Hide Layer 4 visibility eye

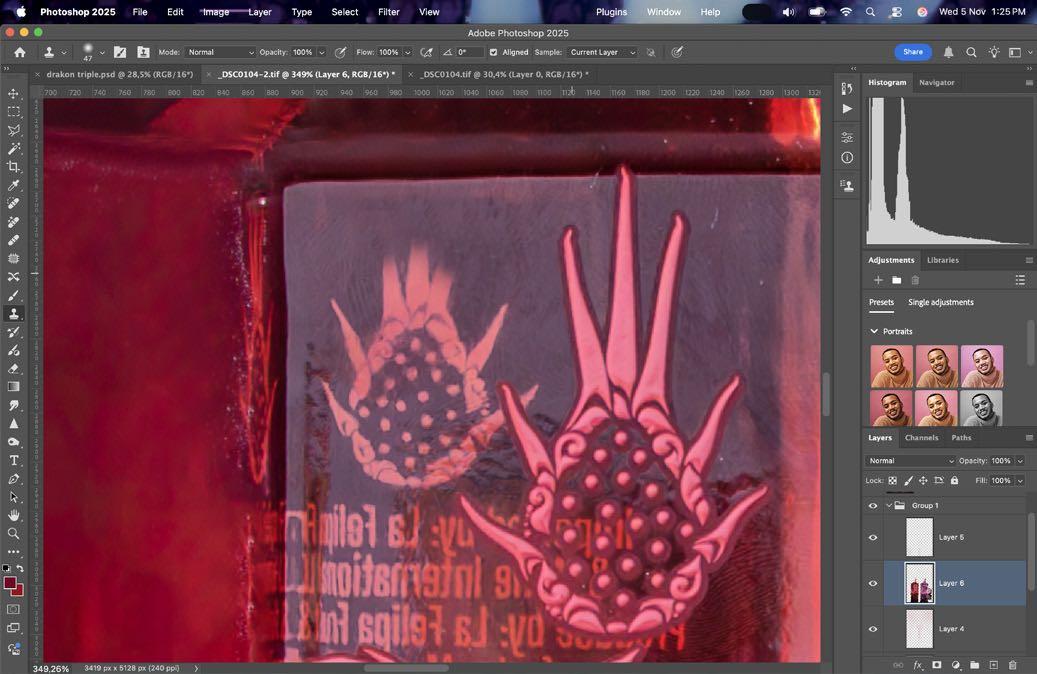[873, 629]
